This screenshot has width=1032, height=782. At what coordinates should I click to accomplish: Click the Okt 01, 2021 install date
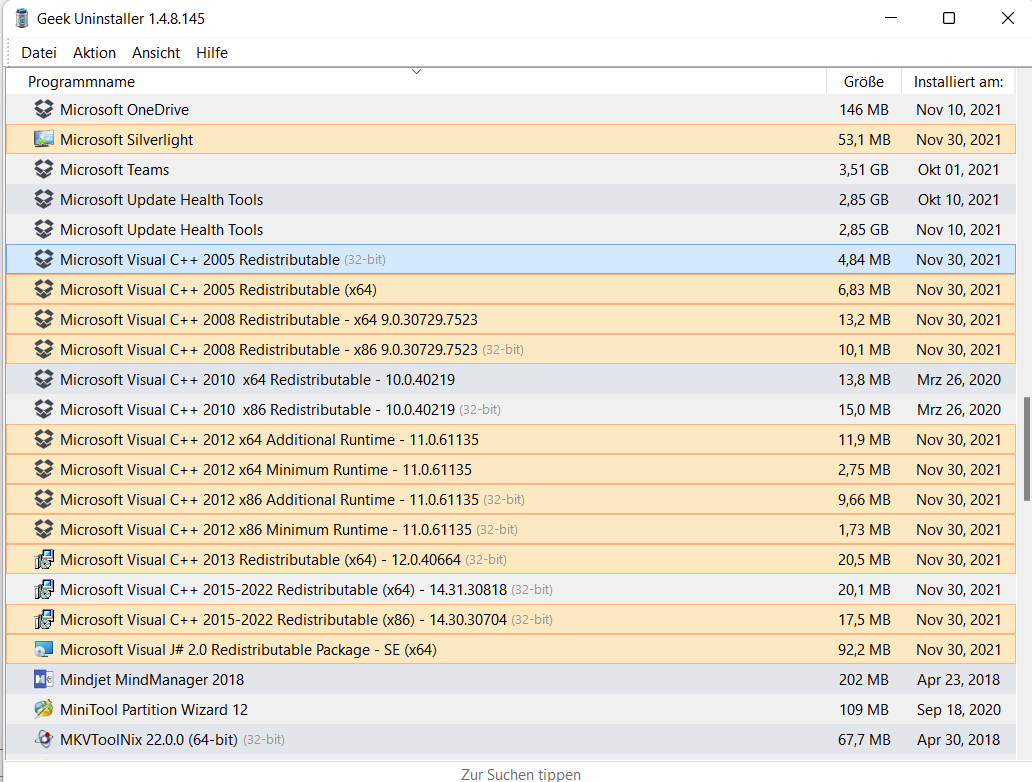[x=958, y=170]
